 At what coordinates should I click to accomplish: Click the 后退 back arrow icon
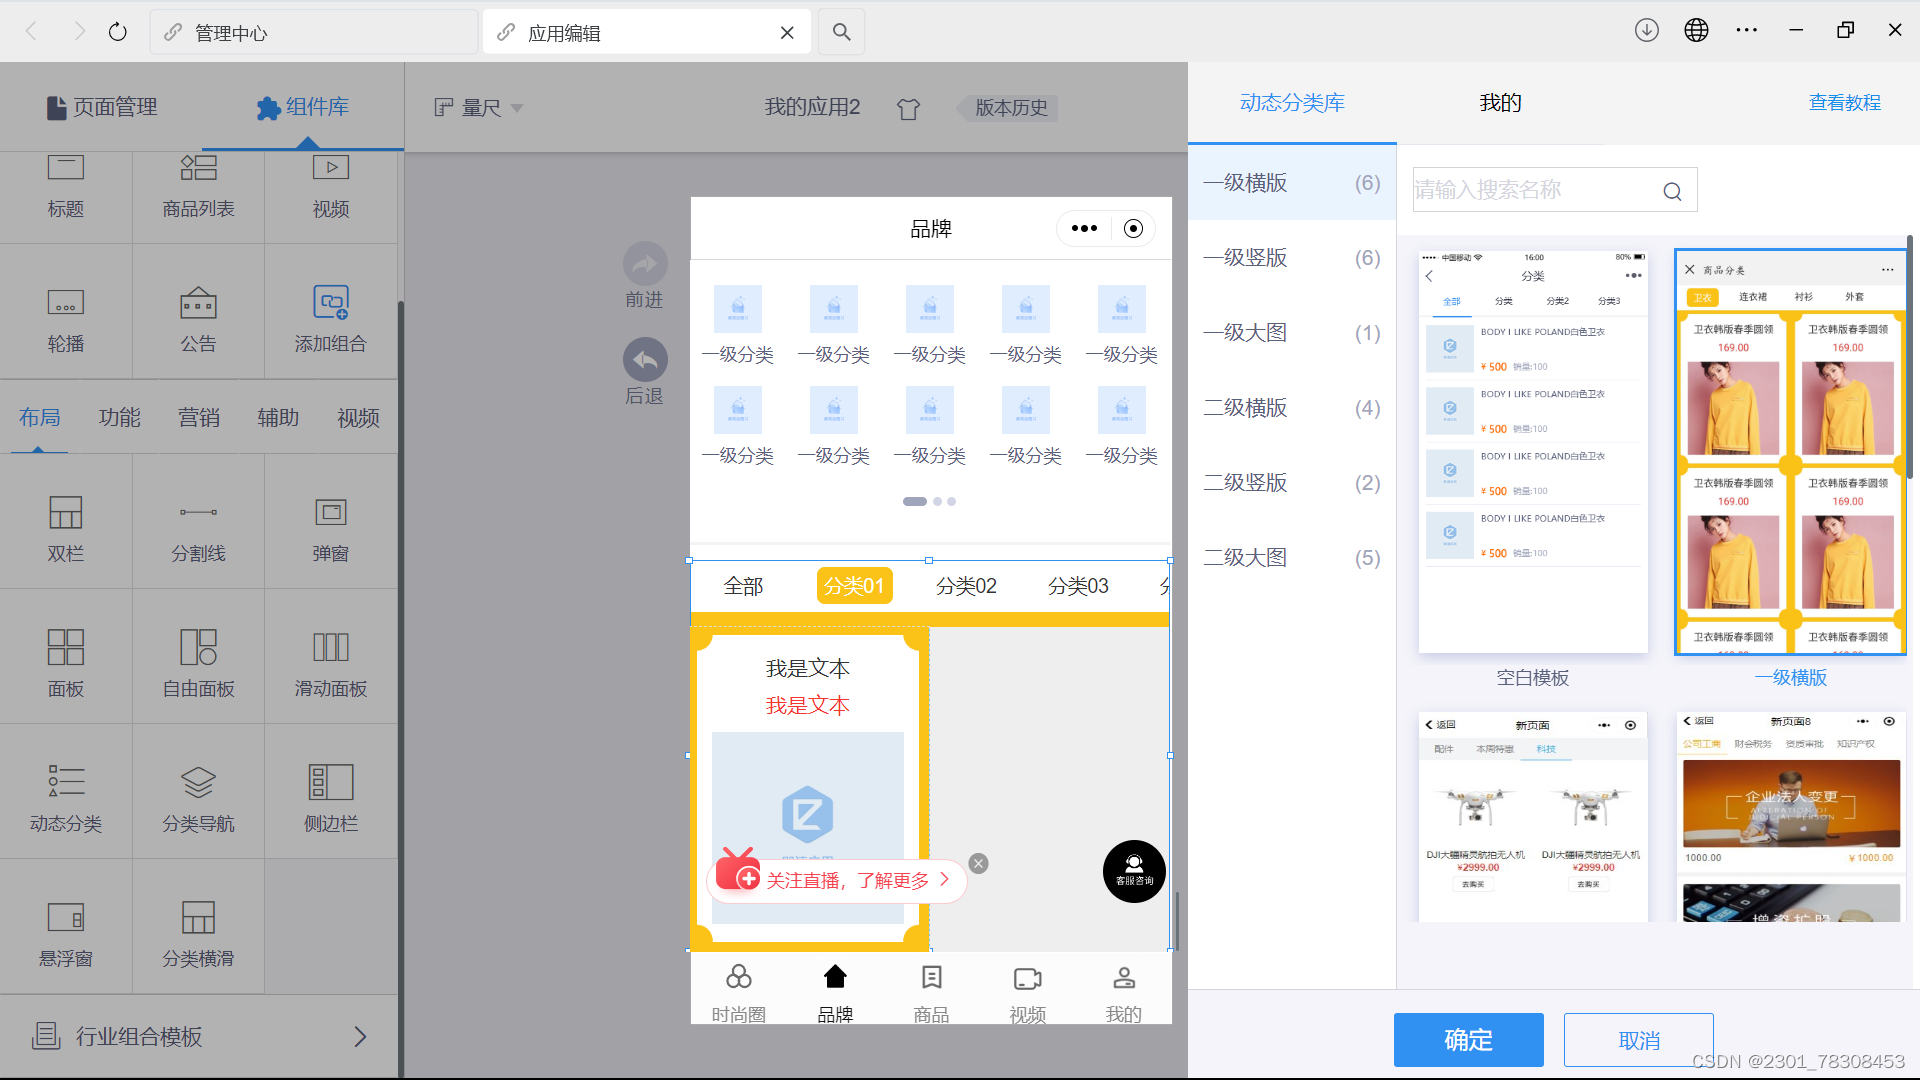(x=645, y=360)
